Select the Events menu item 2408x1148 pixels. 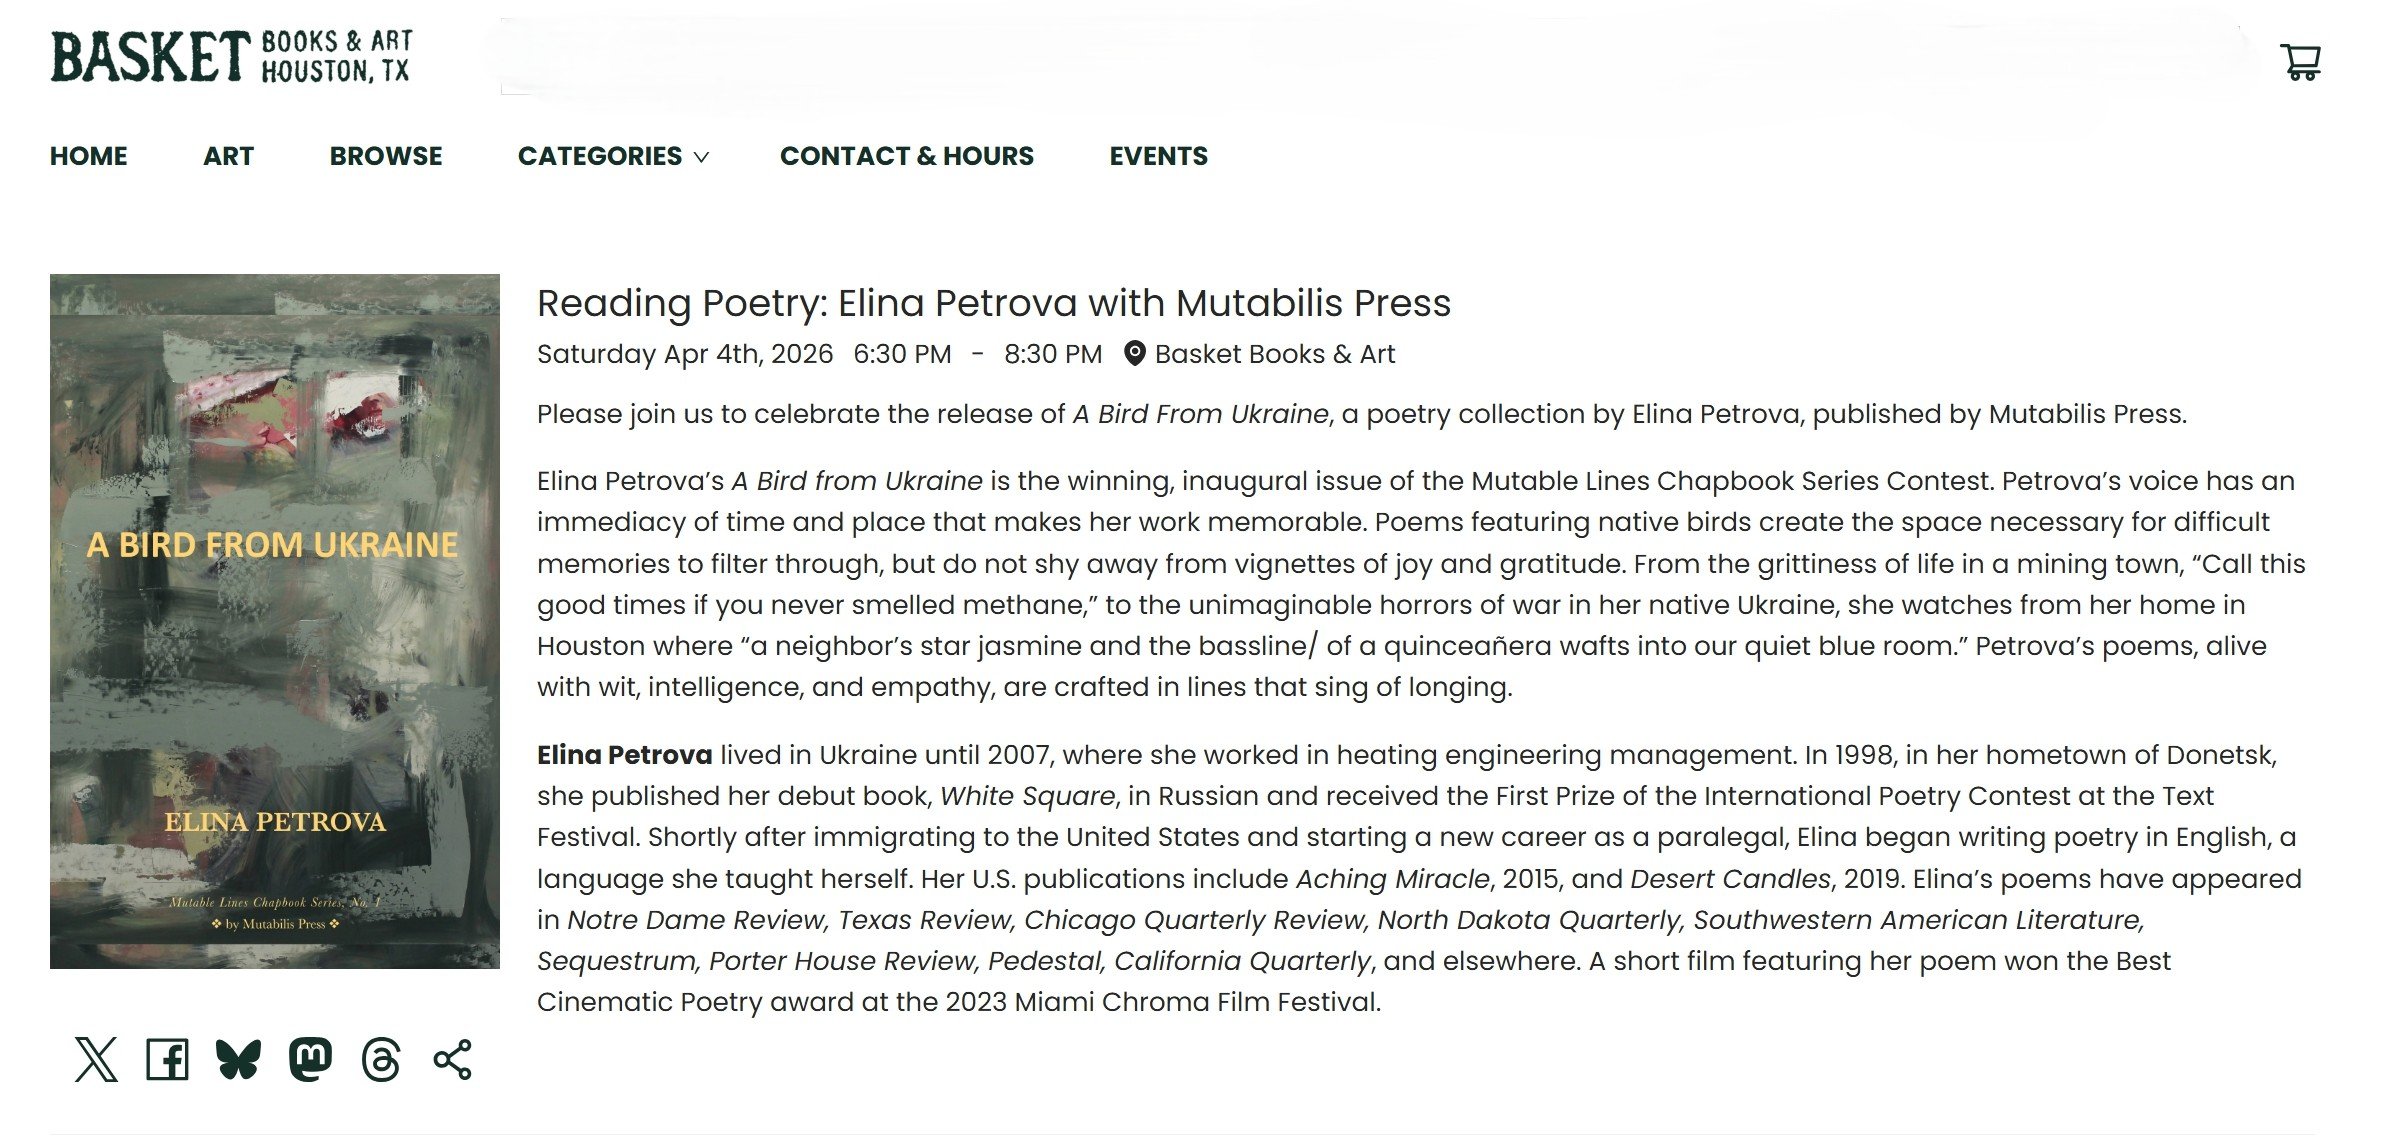1159,156
